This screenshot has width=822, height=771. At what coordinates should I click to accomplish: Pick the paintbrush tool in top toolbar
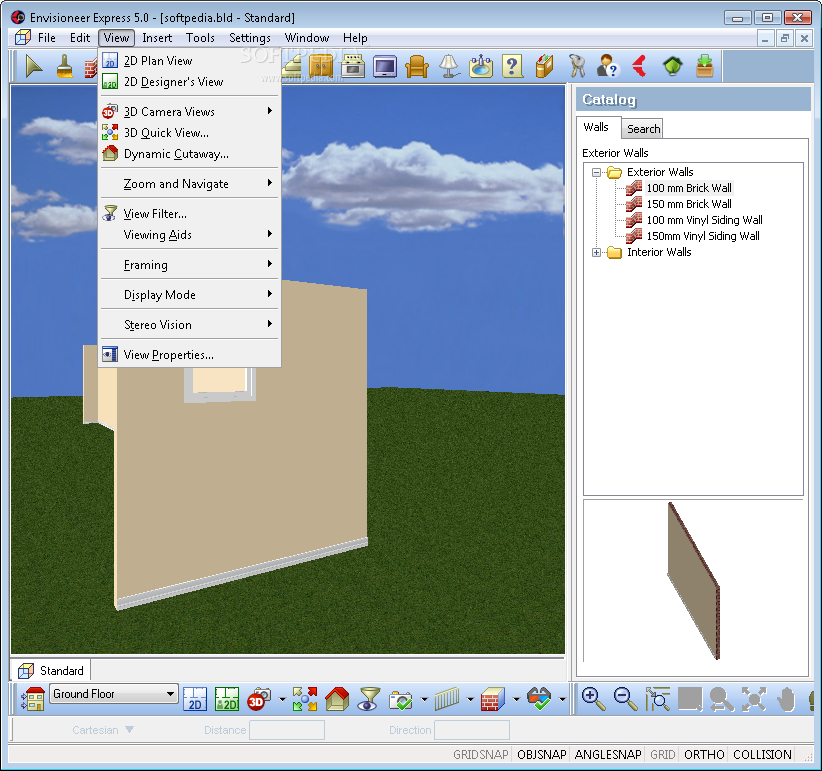tap(64, 66)
